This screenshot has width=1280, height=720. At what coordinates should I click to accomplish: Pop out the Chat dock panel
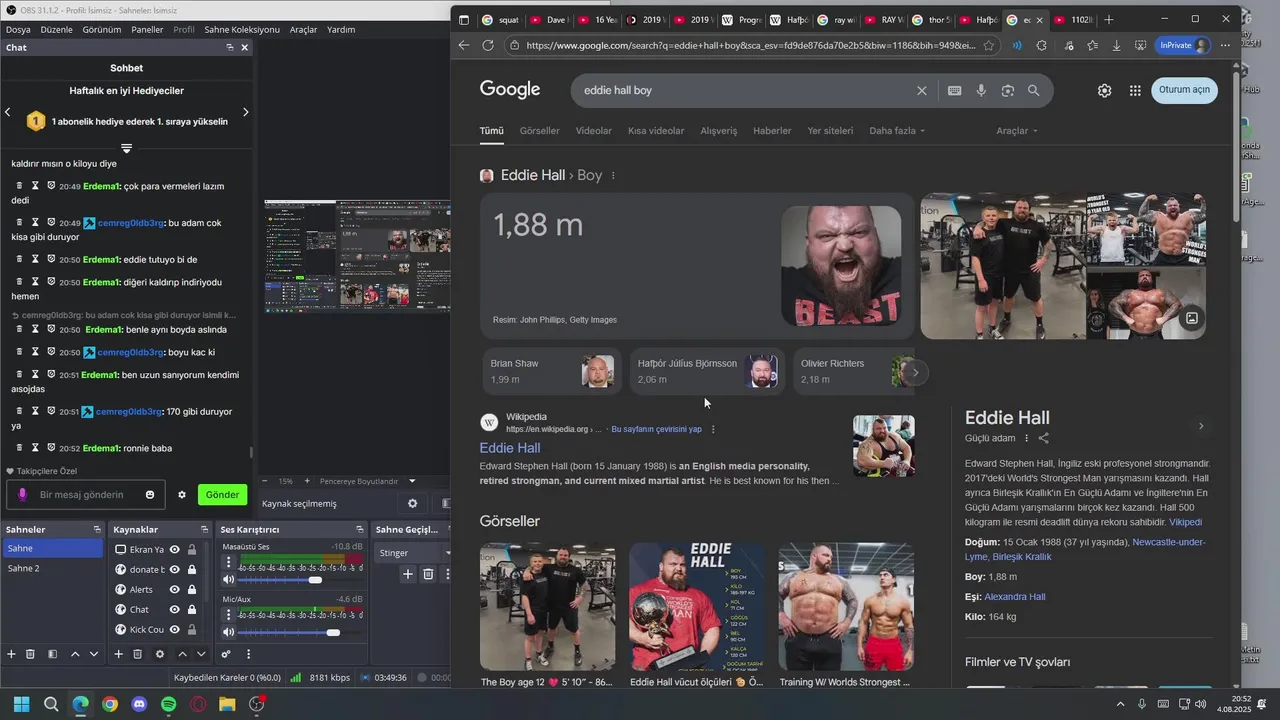click(x=230, y=47)
